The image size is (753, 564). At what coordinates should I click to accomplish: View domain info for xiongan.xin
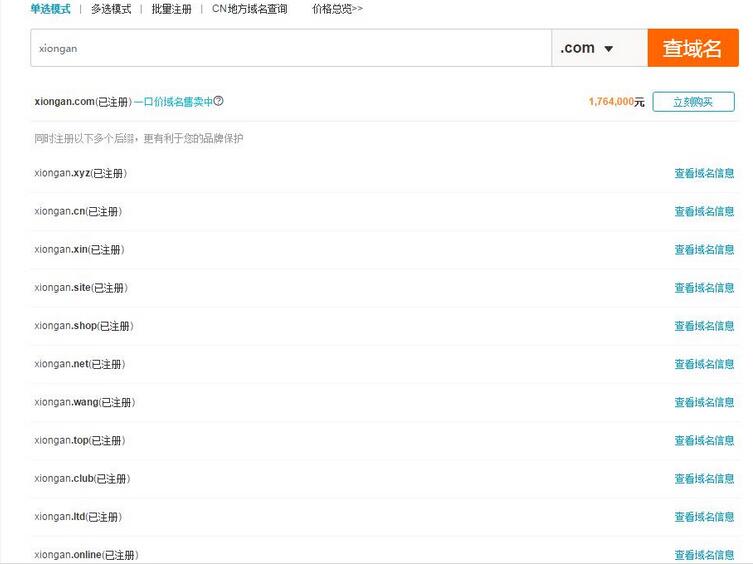704,250
